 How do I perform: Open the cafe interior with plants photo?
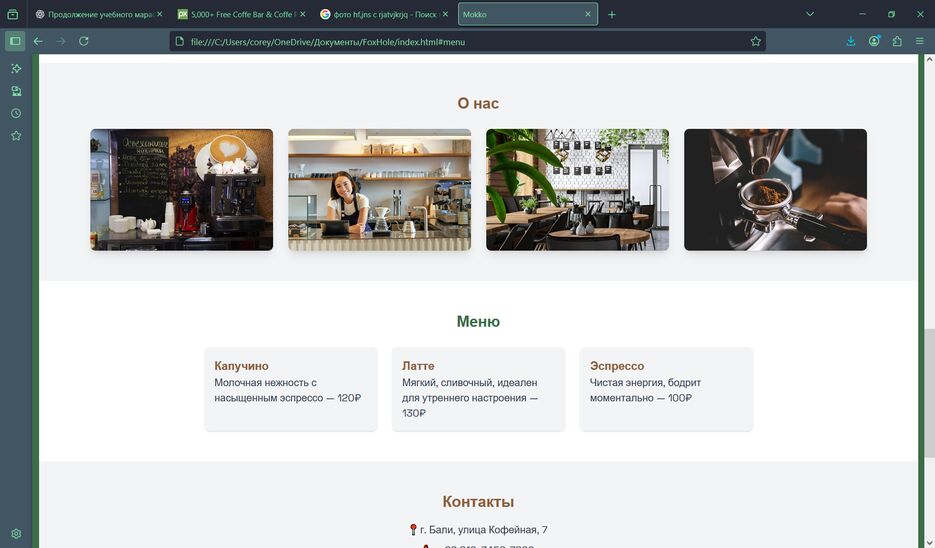[578, 190]
